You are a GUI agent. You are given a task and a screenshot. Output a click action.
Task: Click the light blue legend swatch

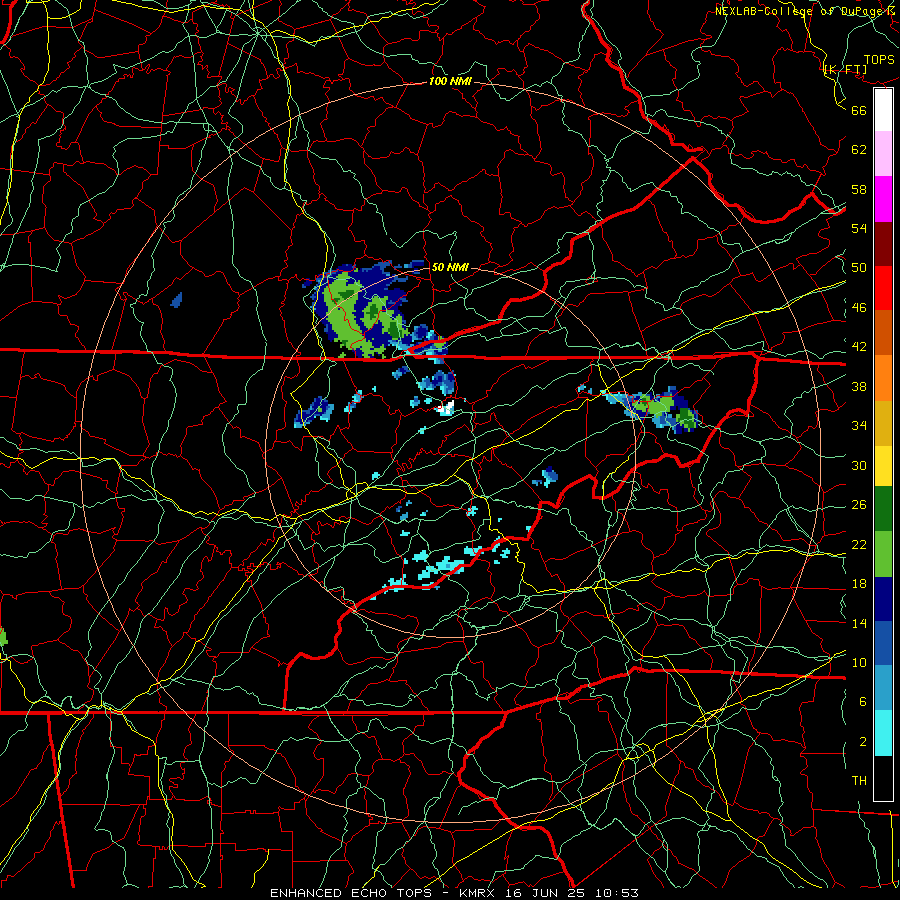[883, 688]
